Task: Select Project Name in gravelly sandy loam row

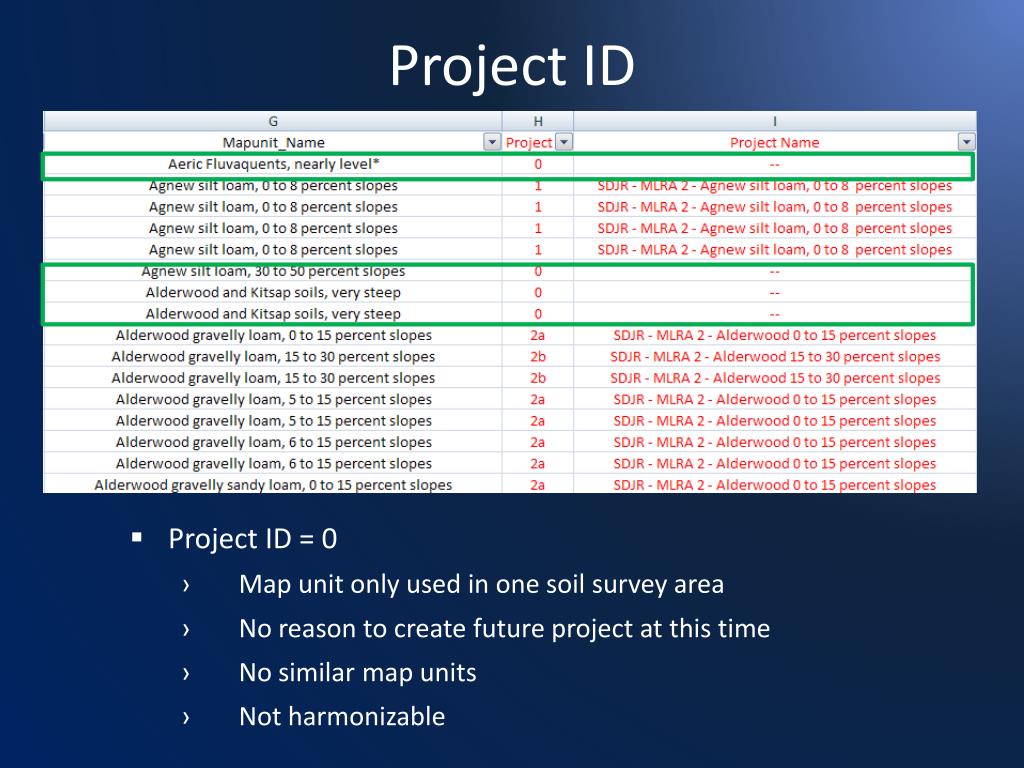Action: point(775,485)
